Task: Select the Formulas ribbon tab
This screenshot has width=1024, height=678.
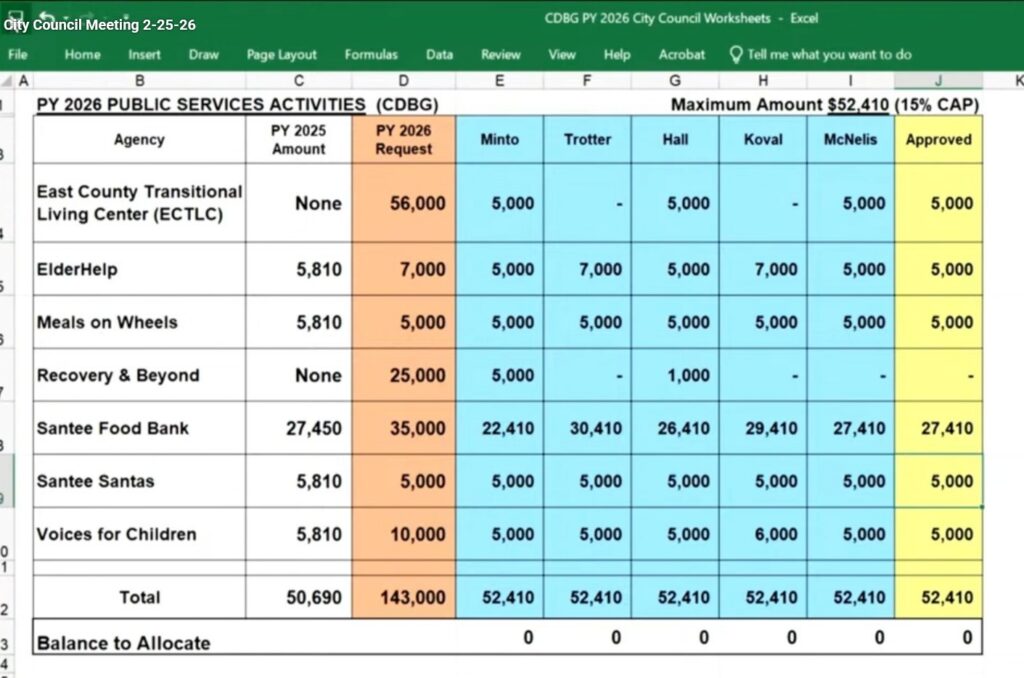Action: click(371, 55)
